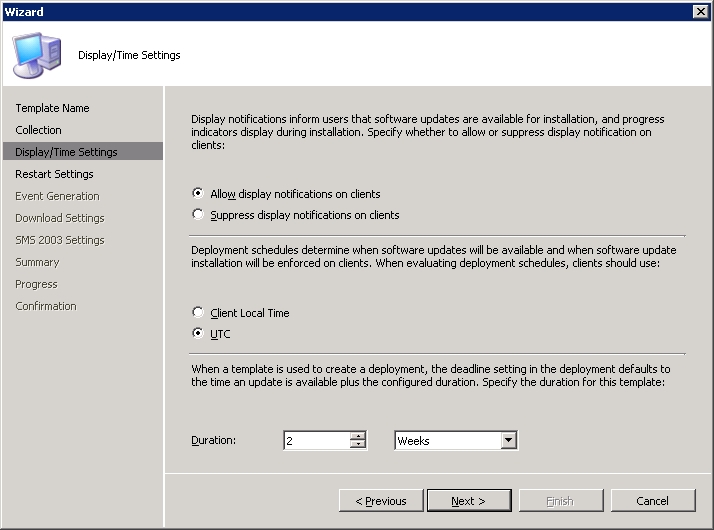Click the Download Settings step
Image resolution: width=714 pixels, height=530 pixels.
point(60,218)
